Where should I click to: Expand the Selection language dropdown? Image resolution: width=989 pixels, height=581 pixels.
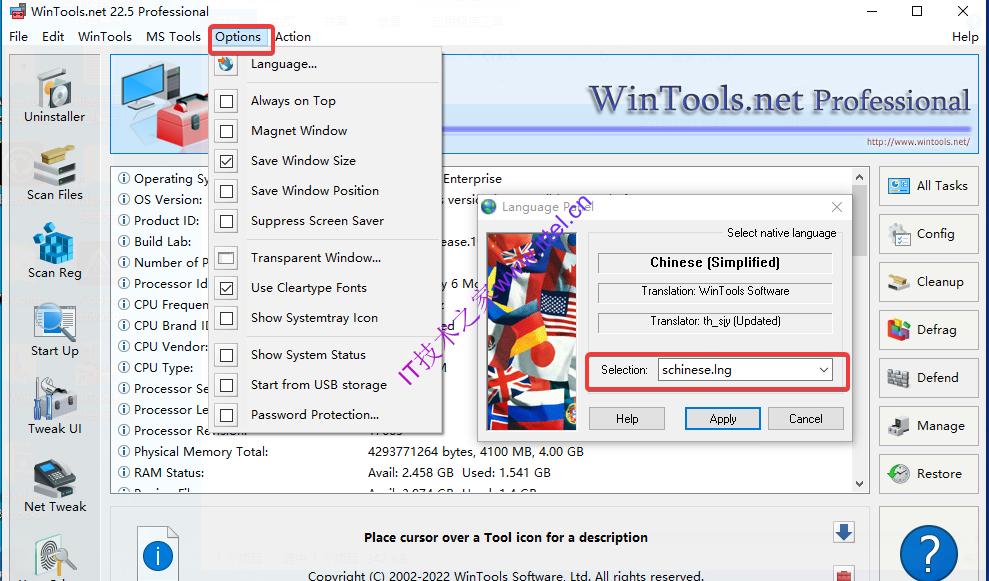click(823, 370)
